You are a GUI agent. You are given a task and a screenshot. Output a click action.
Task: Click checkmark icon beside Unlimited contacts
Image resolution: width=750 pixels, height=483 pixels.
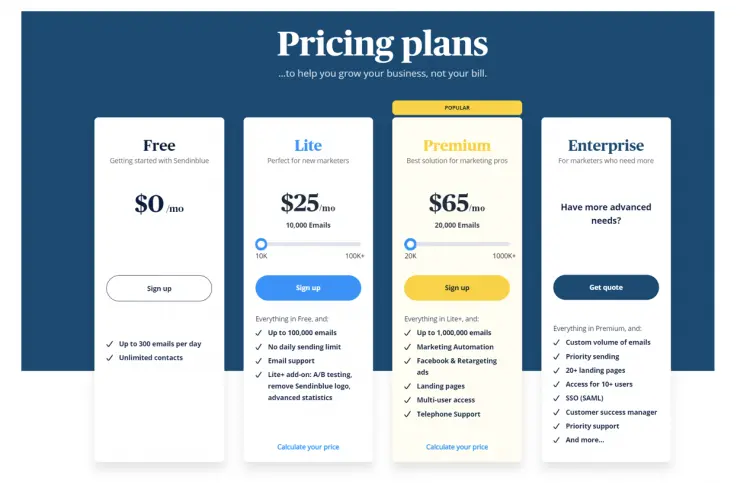click(x=110, y=358)
